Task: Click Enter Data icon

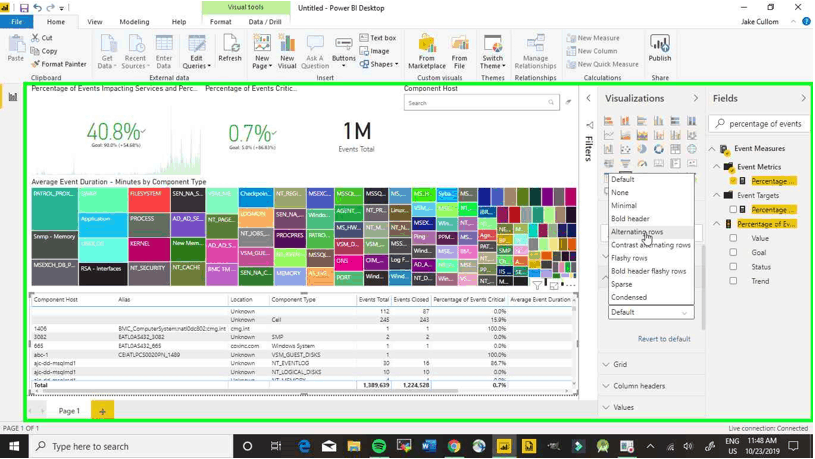Action: [x=164, y=51]
